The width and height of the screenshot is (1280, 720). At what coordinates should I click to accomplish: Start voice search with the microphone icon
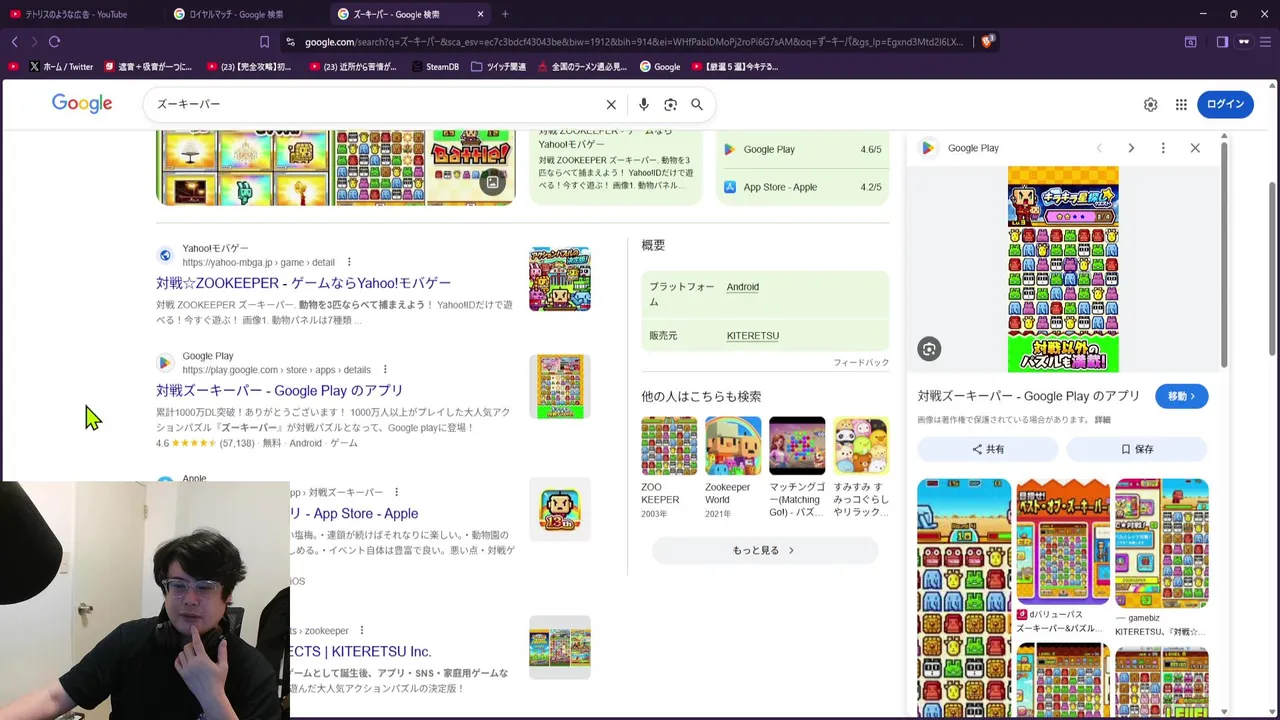pos(643,105)
